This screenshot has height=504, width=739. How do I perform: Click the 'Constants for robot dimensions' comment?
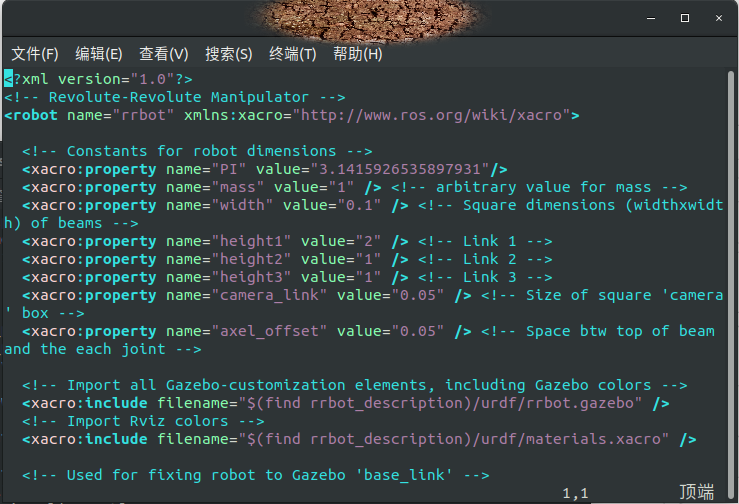[x=197, y=151]
